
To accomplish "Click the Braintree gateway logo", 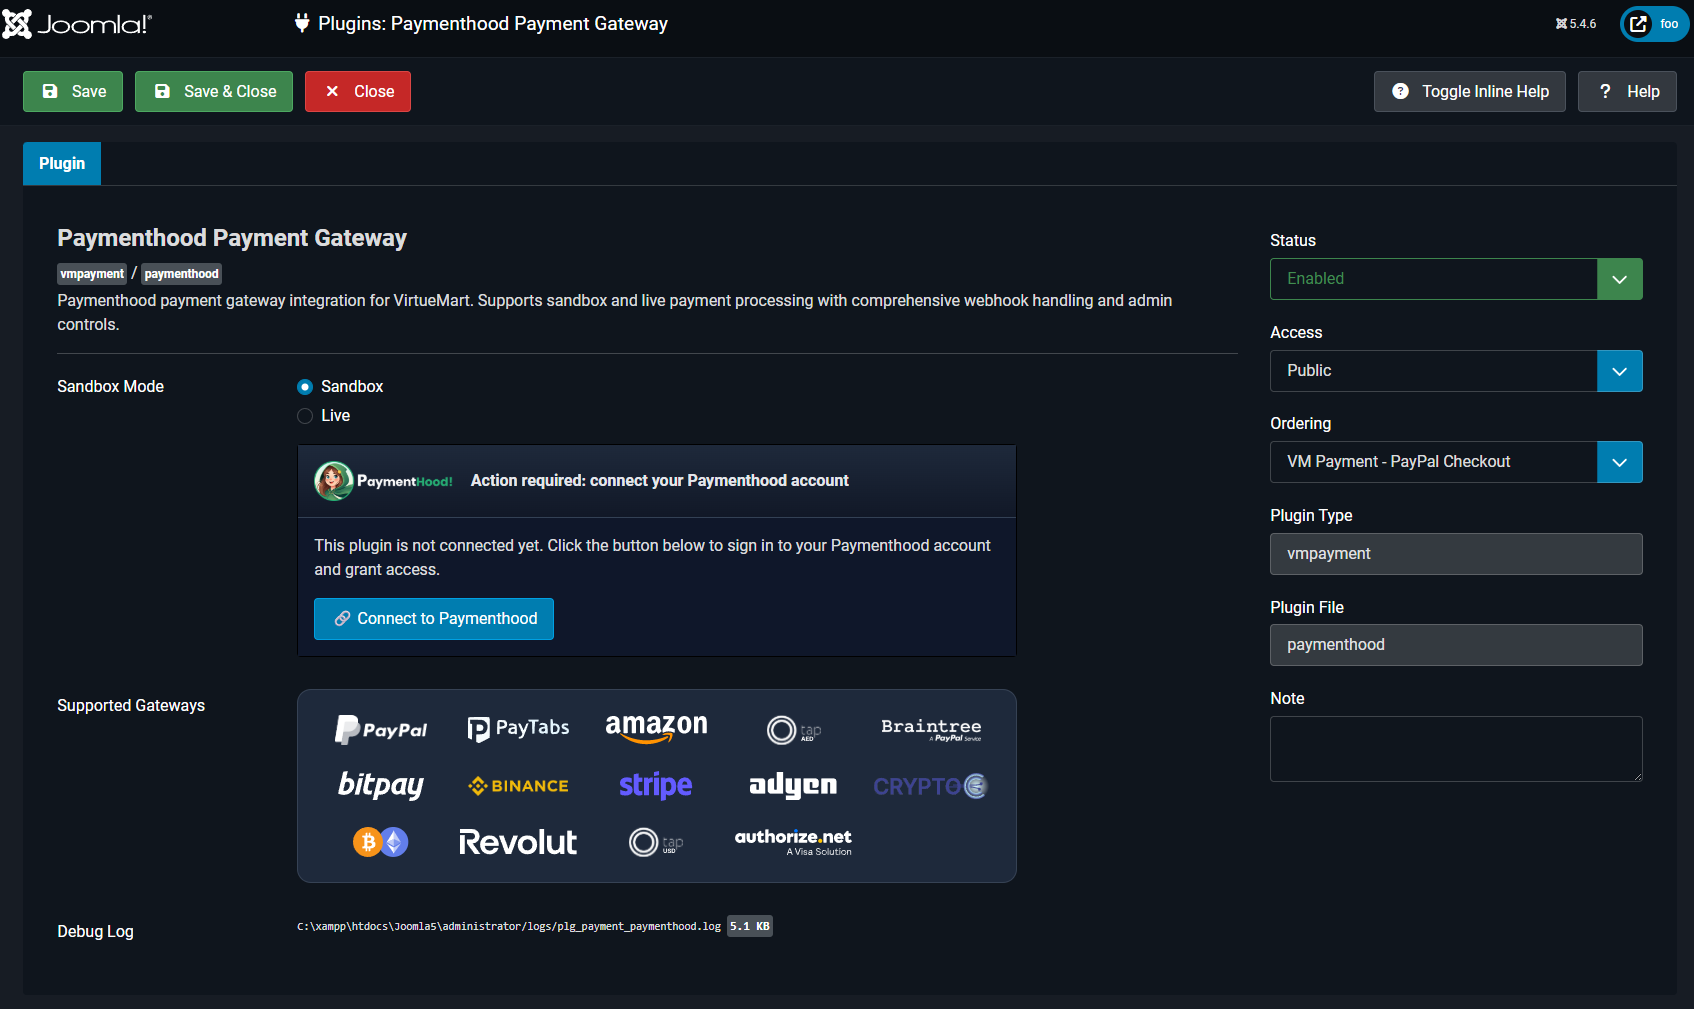I will pyautogui.click(x=931, y=729).
